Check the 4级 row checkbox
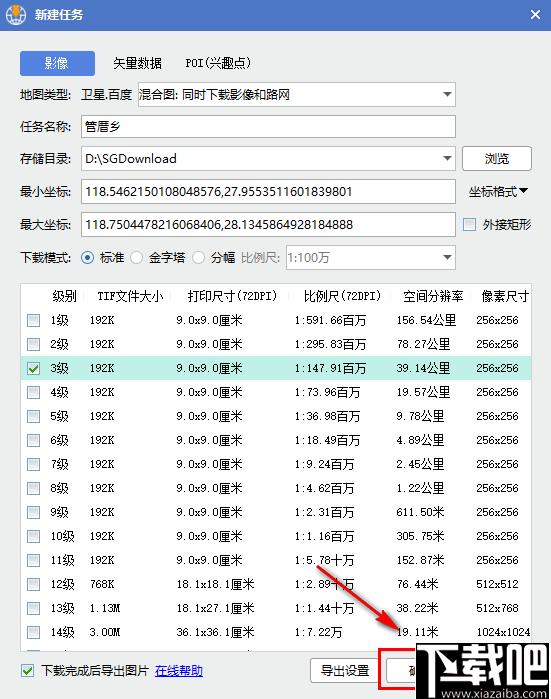The width and height of the screenshot is (551, 699). (33, 392)
